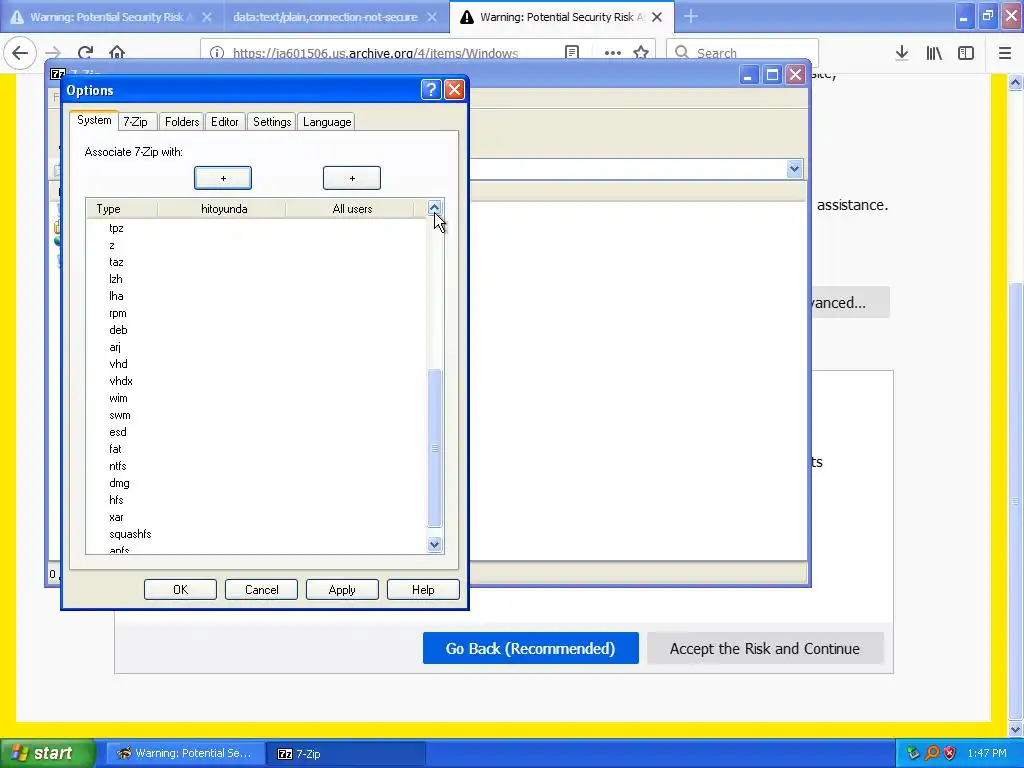The image size is (1024, 768).
Task: Click the file types list scroll-up arrow
Action: click(x=434, y=208)
